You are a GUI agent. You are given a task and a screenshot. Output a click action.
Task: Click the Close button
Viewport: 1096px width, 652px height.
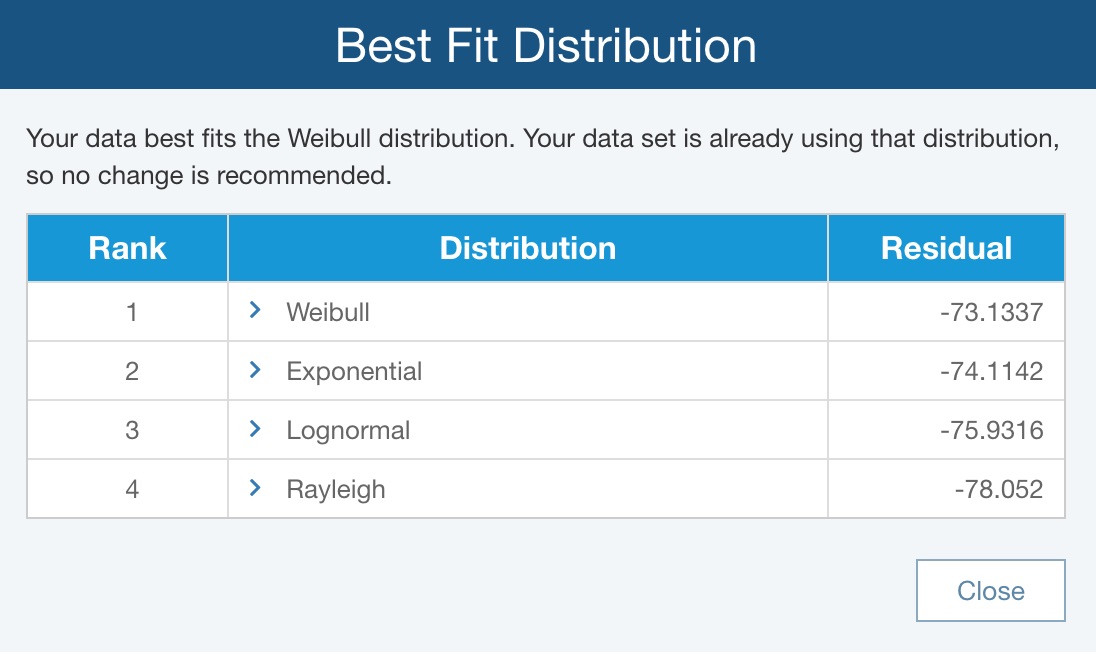(x=990, y=591)
